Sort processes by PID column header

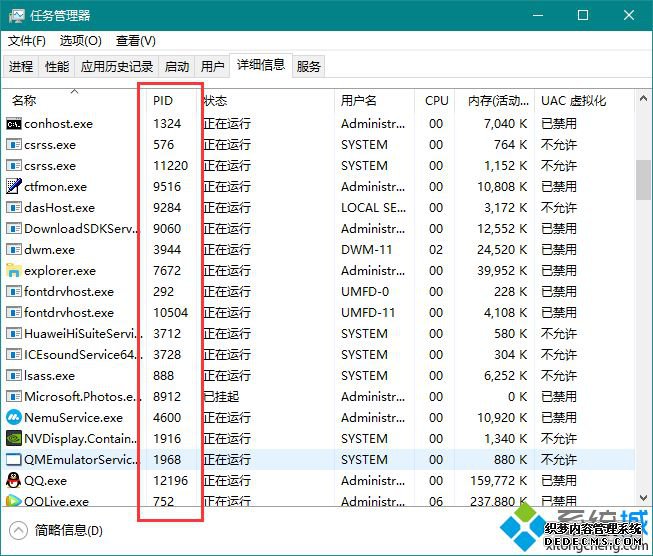click(x=163, y=101)
